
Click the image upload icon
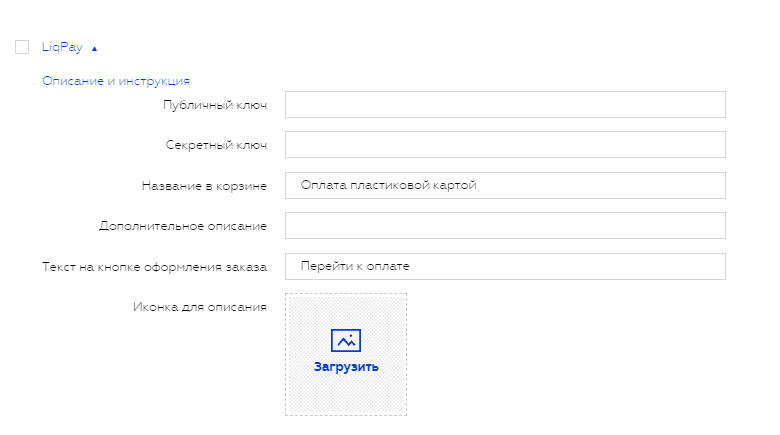346,340
